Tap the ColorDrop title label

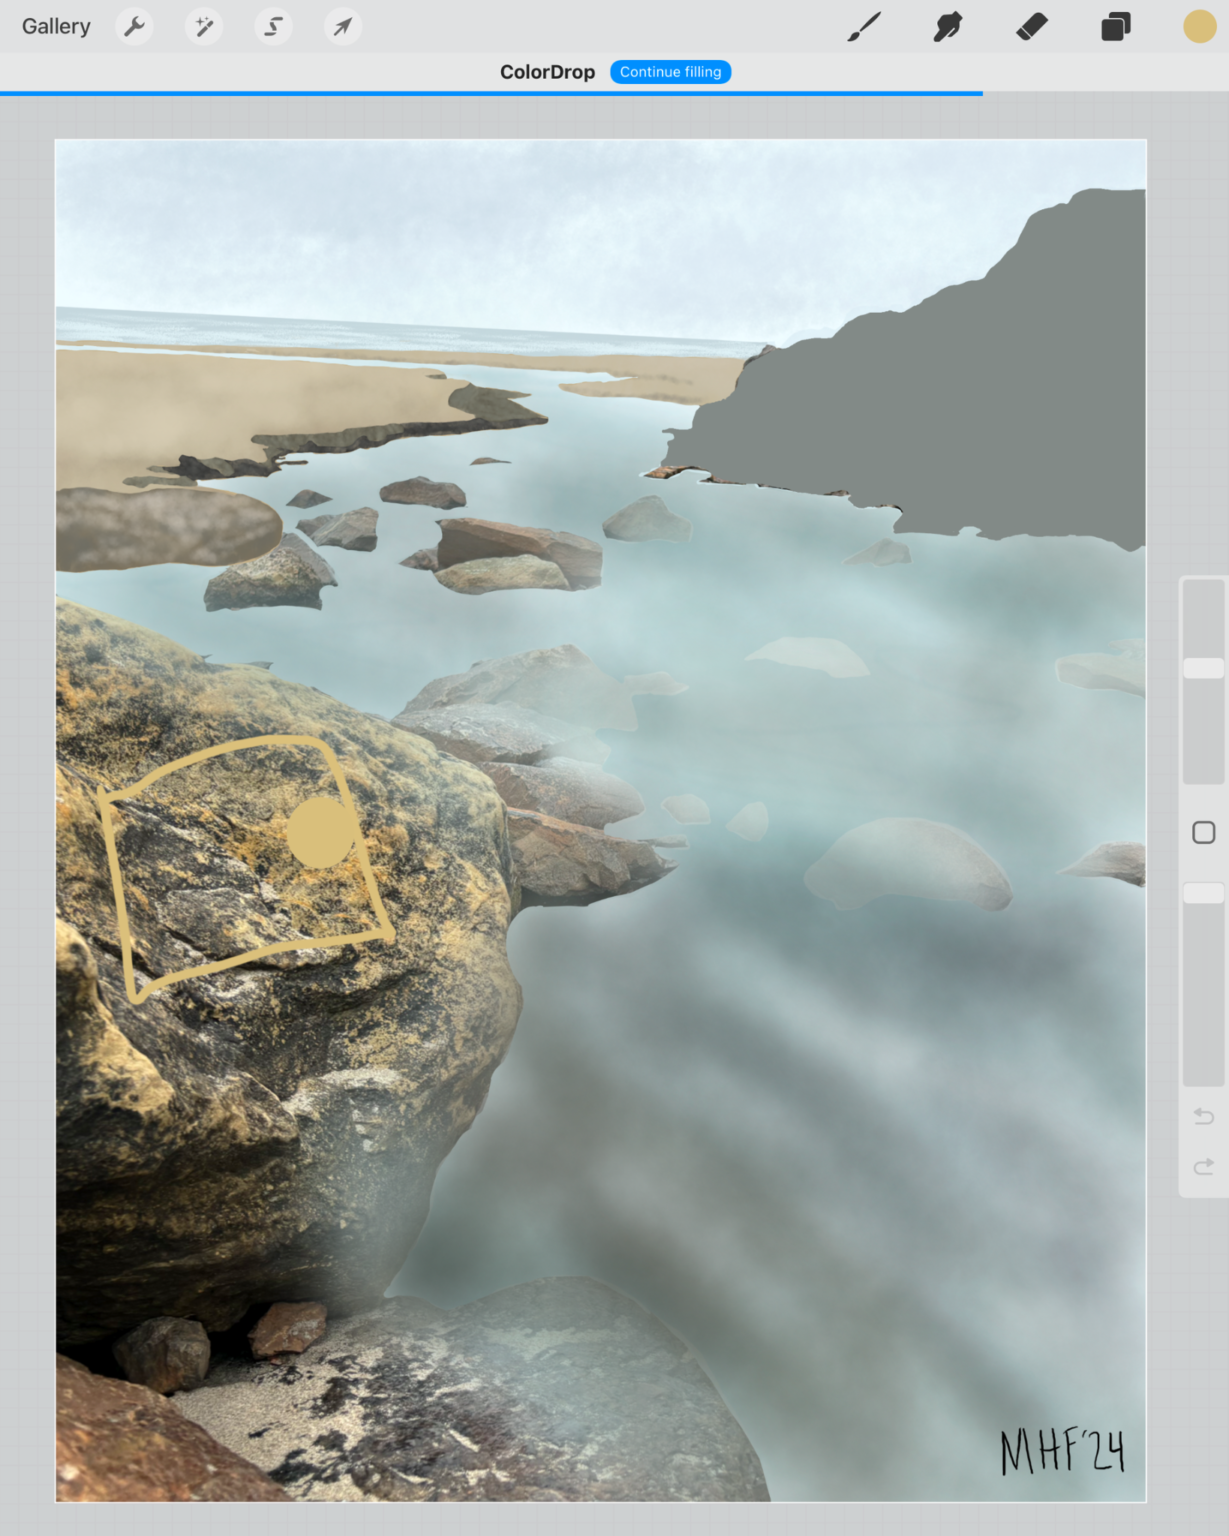click(548, 71)
